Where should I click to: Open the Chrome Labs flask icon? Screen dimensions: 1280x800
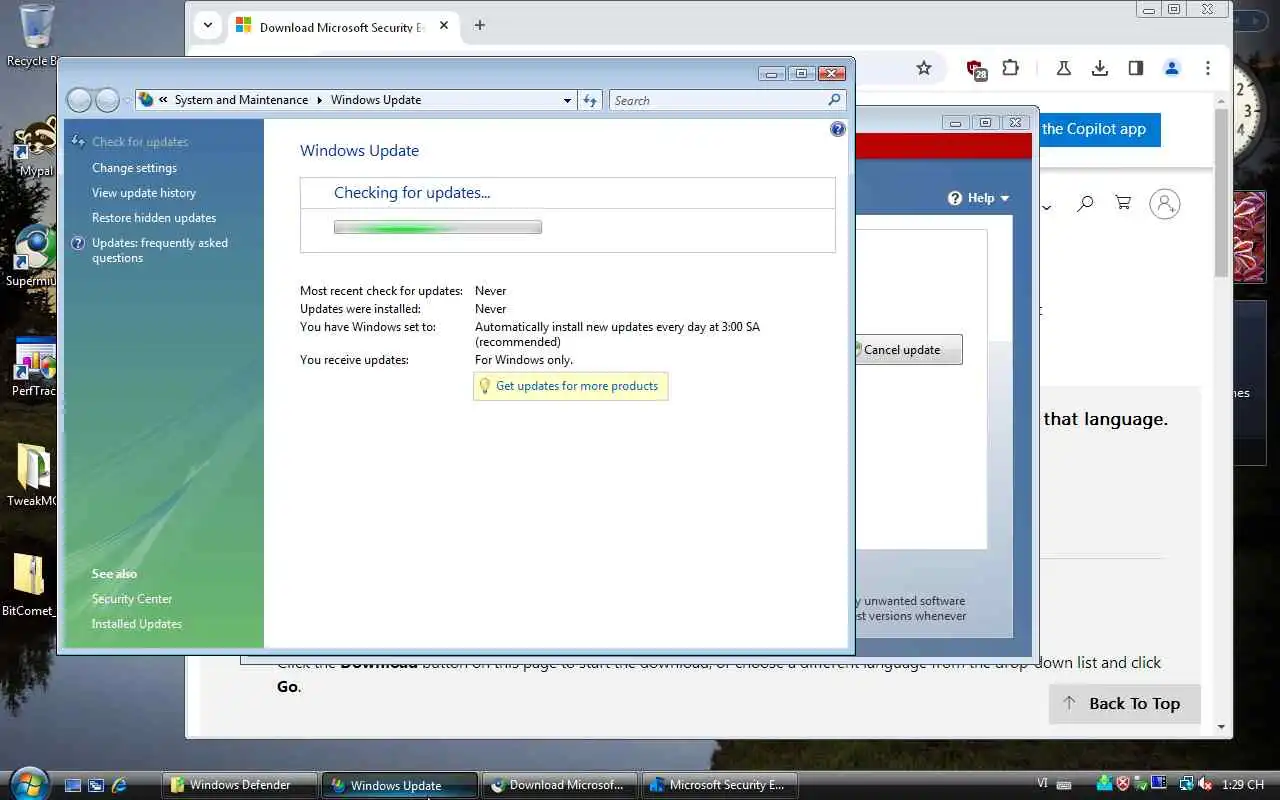coord(1063,68)
